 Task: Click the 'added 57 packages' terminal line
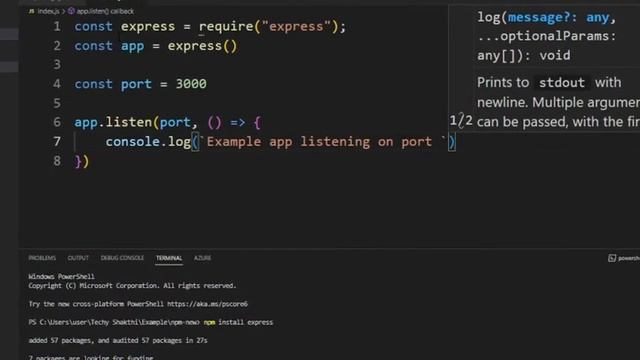(x=118, y=340)
